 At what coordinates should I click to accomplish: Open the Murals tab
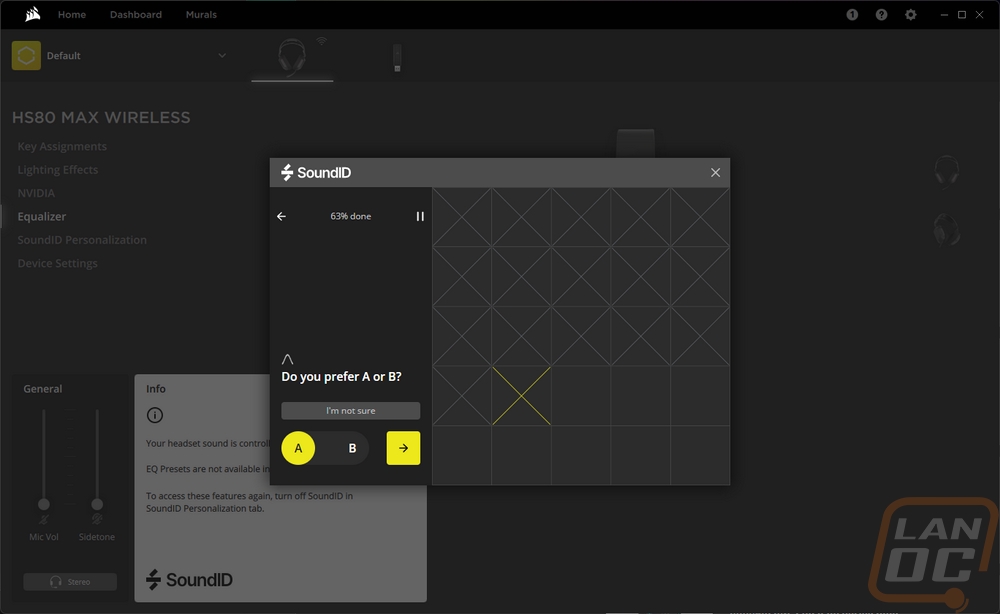(x=201, y=14)
